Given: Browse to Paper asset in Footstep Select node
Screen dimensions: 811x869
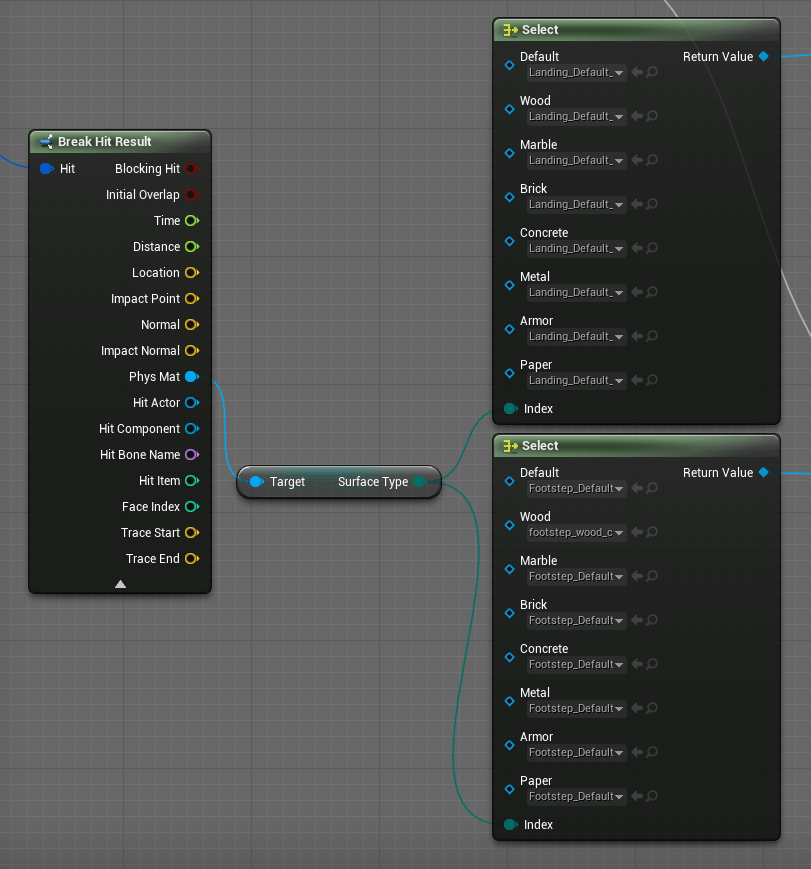Looking at the screenshot, I should tap(652, 797).
